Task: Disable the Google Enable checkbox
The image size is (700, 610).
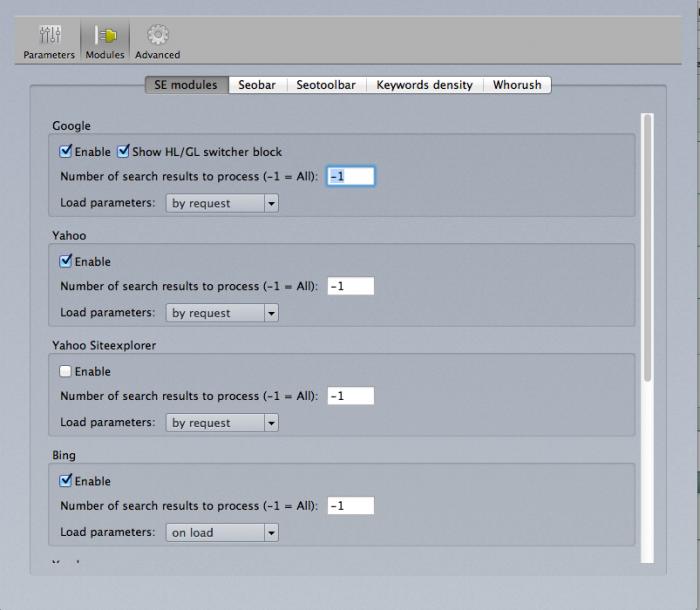Action: pos(65,151)
